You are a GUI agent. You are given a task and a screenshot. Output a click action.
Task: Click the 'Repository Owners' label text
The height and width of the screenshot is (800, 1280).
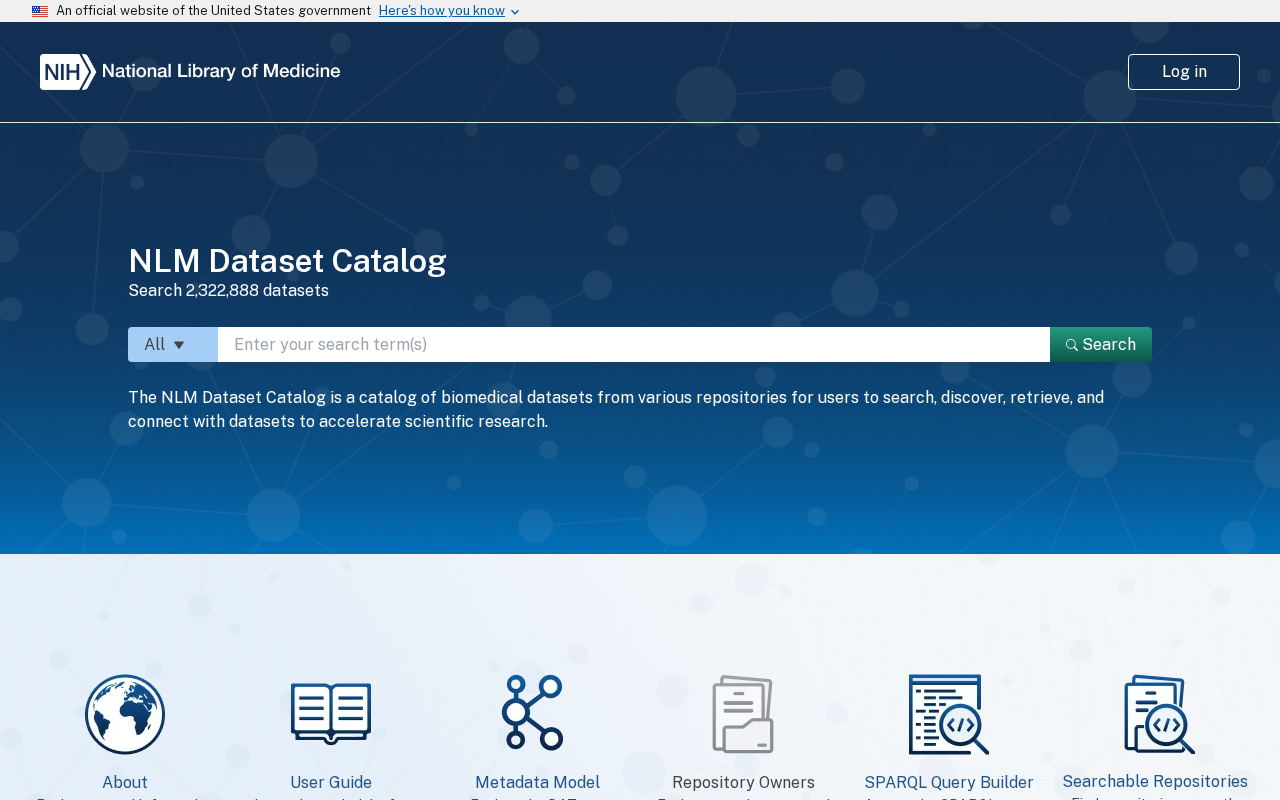click(x=743, y=783)
